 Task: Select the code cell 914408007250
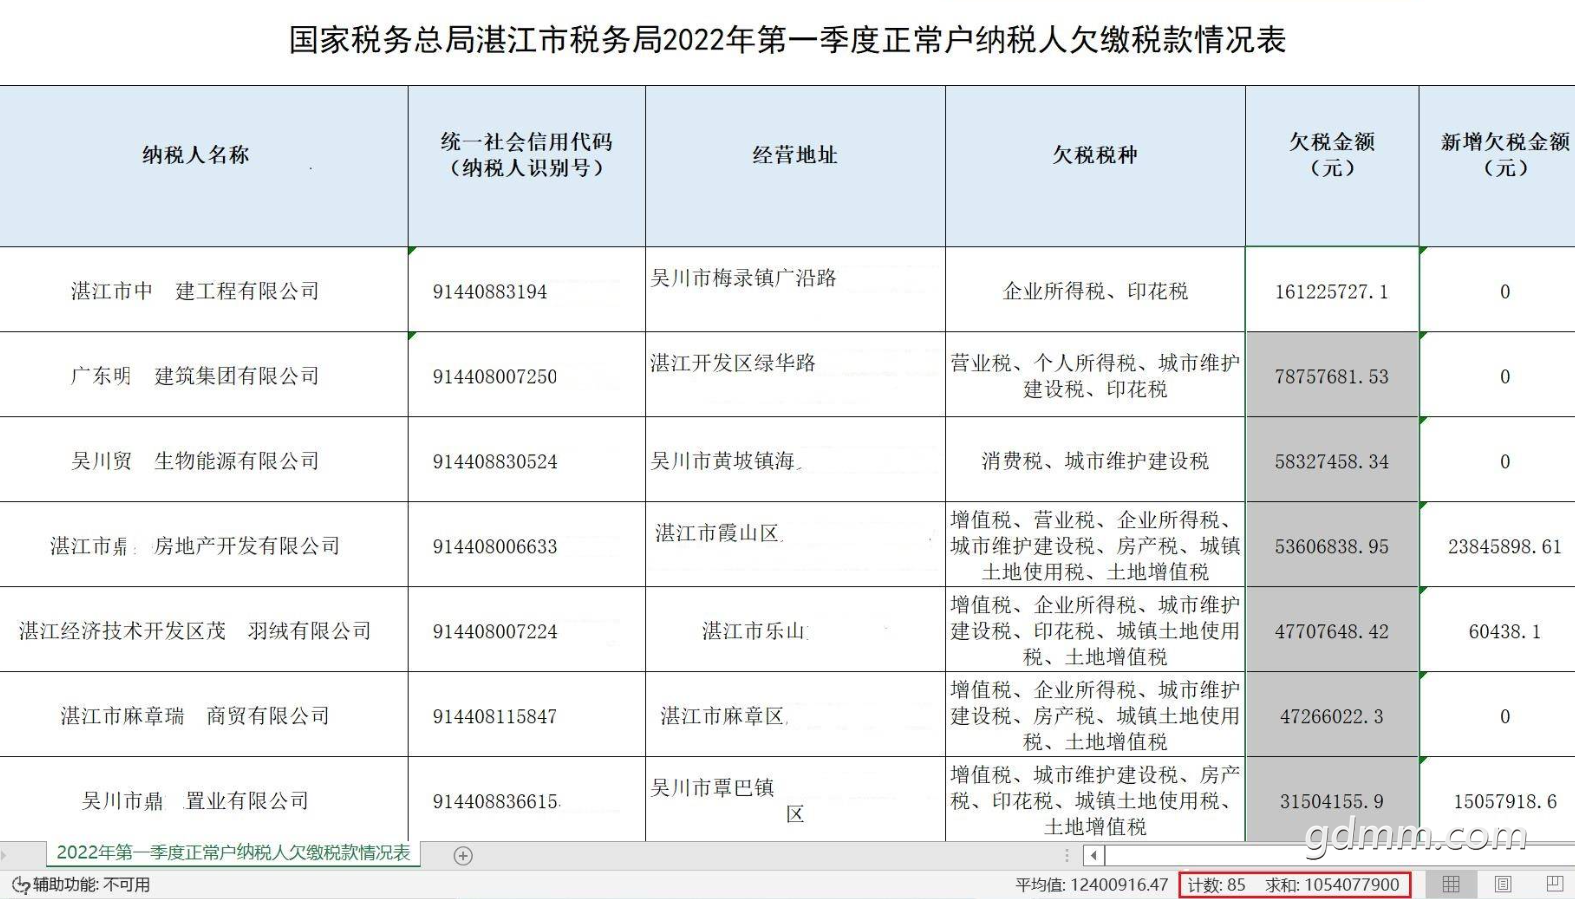[x=527, y=375]
